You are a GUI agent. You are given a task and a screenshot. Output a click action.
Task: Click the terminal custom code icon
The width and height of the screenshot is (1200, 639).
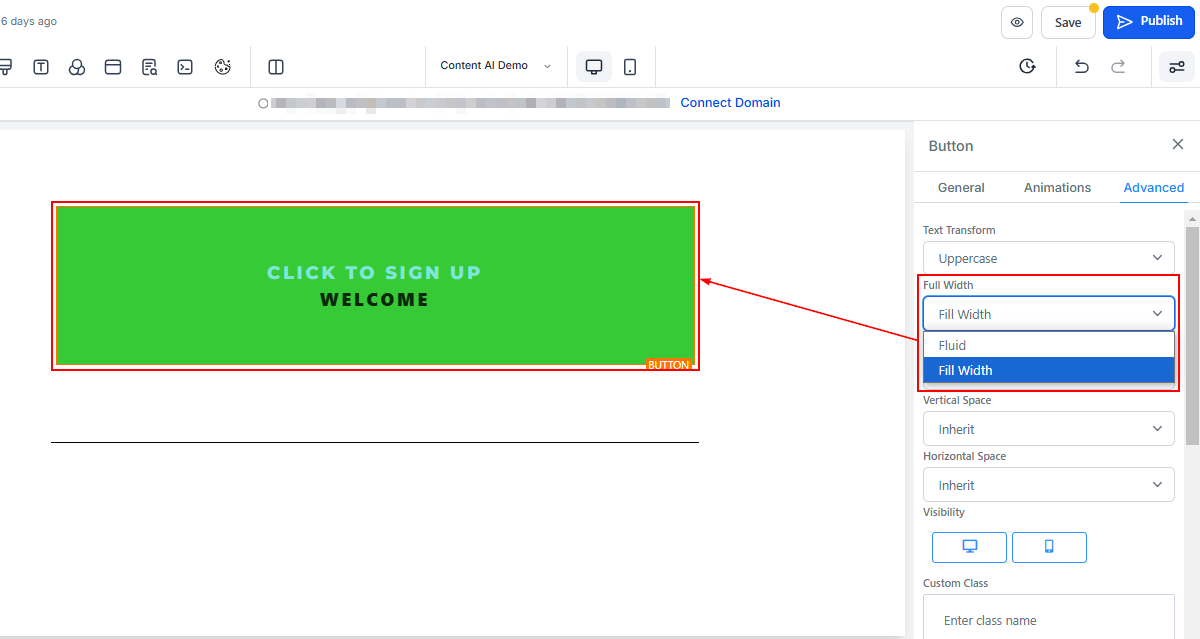185,67
